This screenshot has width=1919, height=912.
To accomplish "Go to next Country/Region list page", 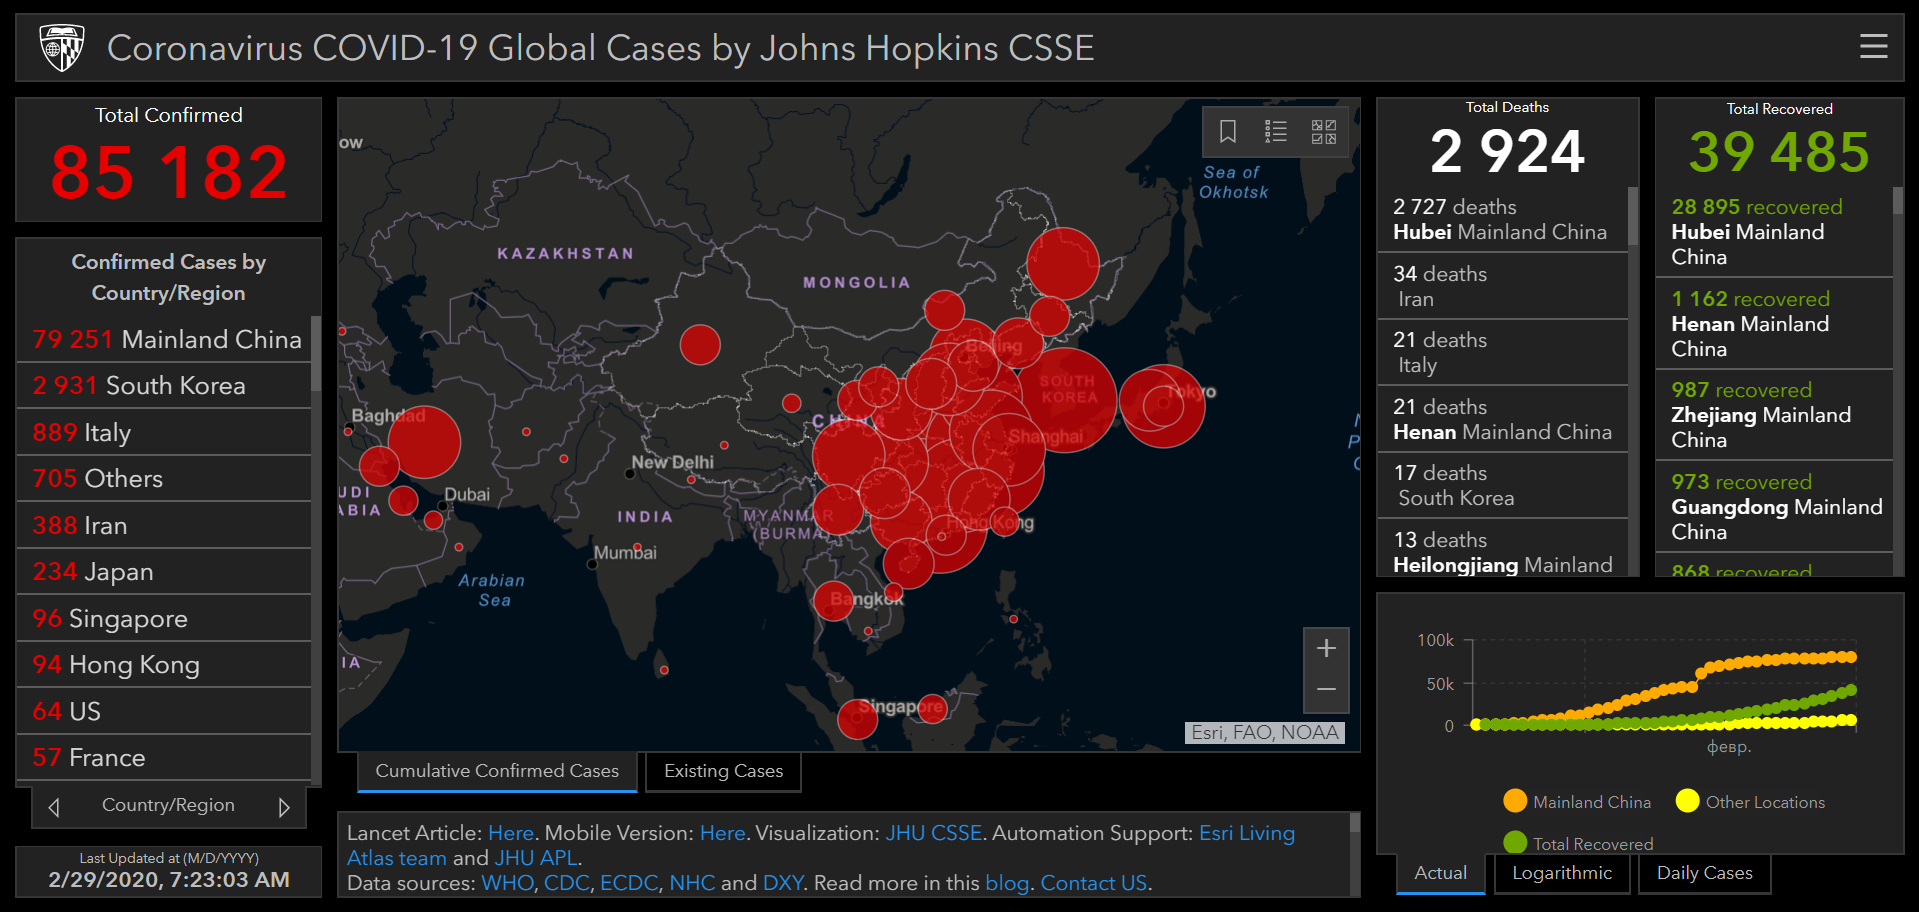I will tap(284, 806).
